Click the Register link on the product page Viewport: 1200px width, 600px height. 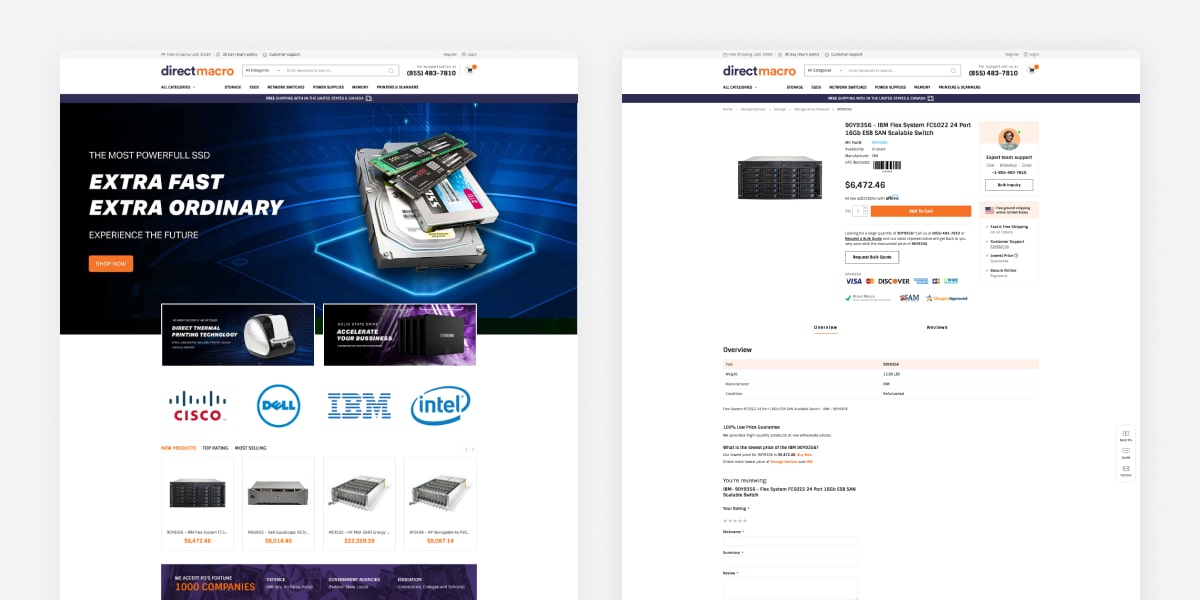[x=1013, y=54]
